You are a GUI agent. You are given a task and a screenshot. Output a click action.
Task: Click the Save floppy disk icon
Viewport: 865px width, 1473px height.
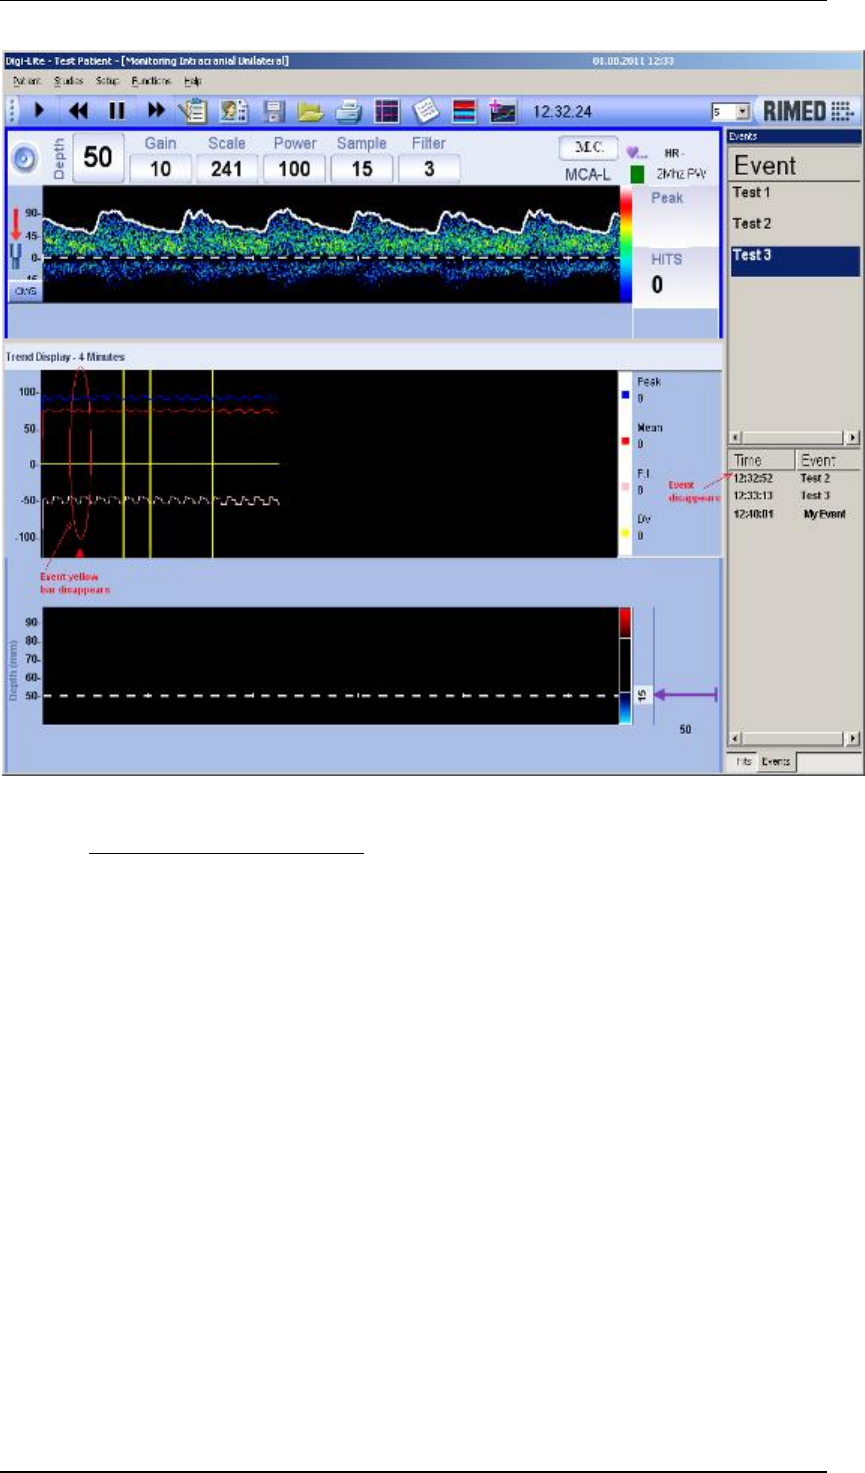pos(275,111)
